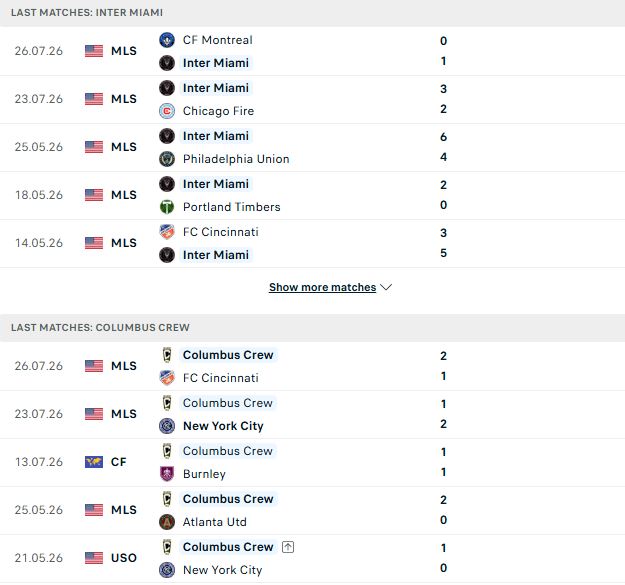Click the USA flag next to USO

coord(94,558)
